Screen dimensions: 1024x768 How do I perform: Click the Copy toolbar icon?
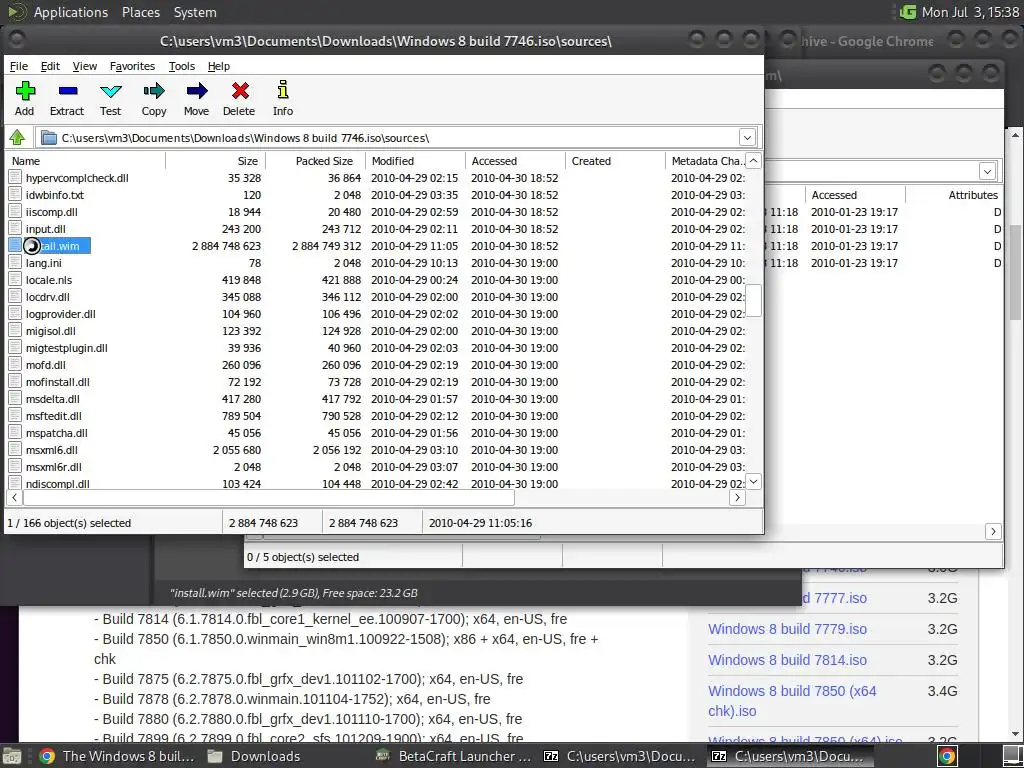[x=154, y=91]
